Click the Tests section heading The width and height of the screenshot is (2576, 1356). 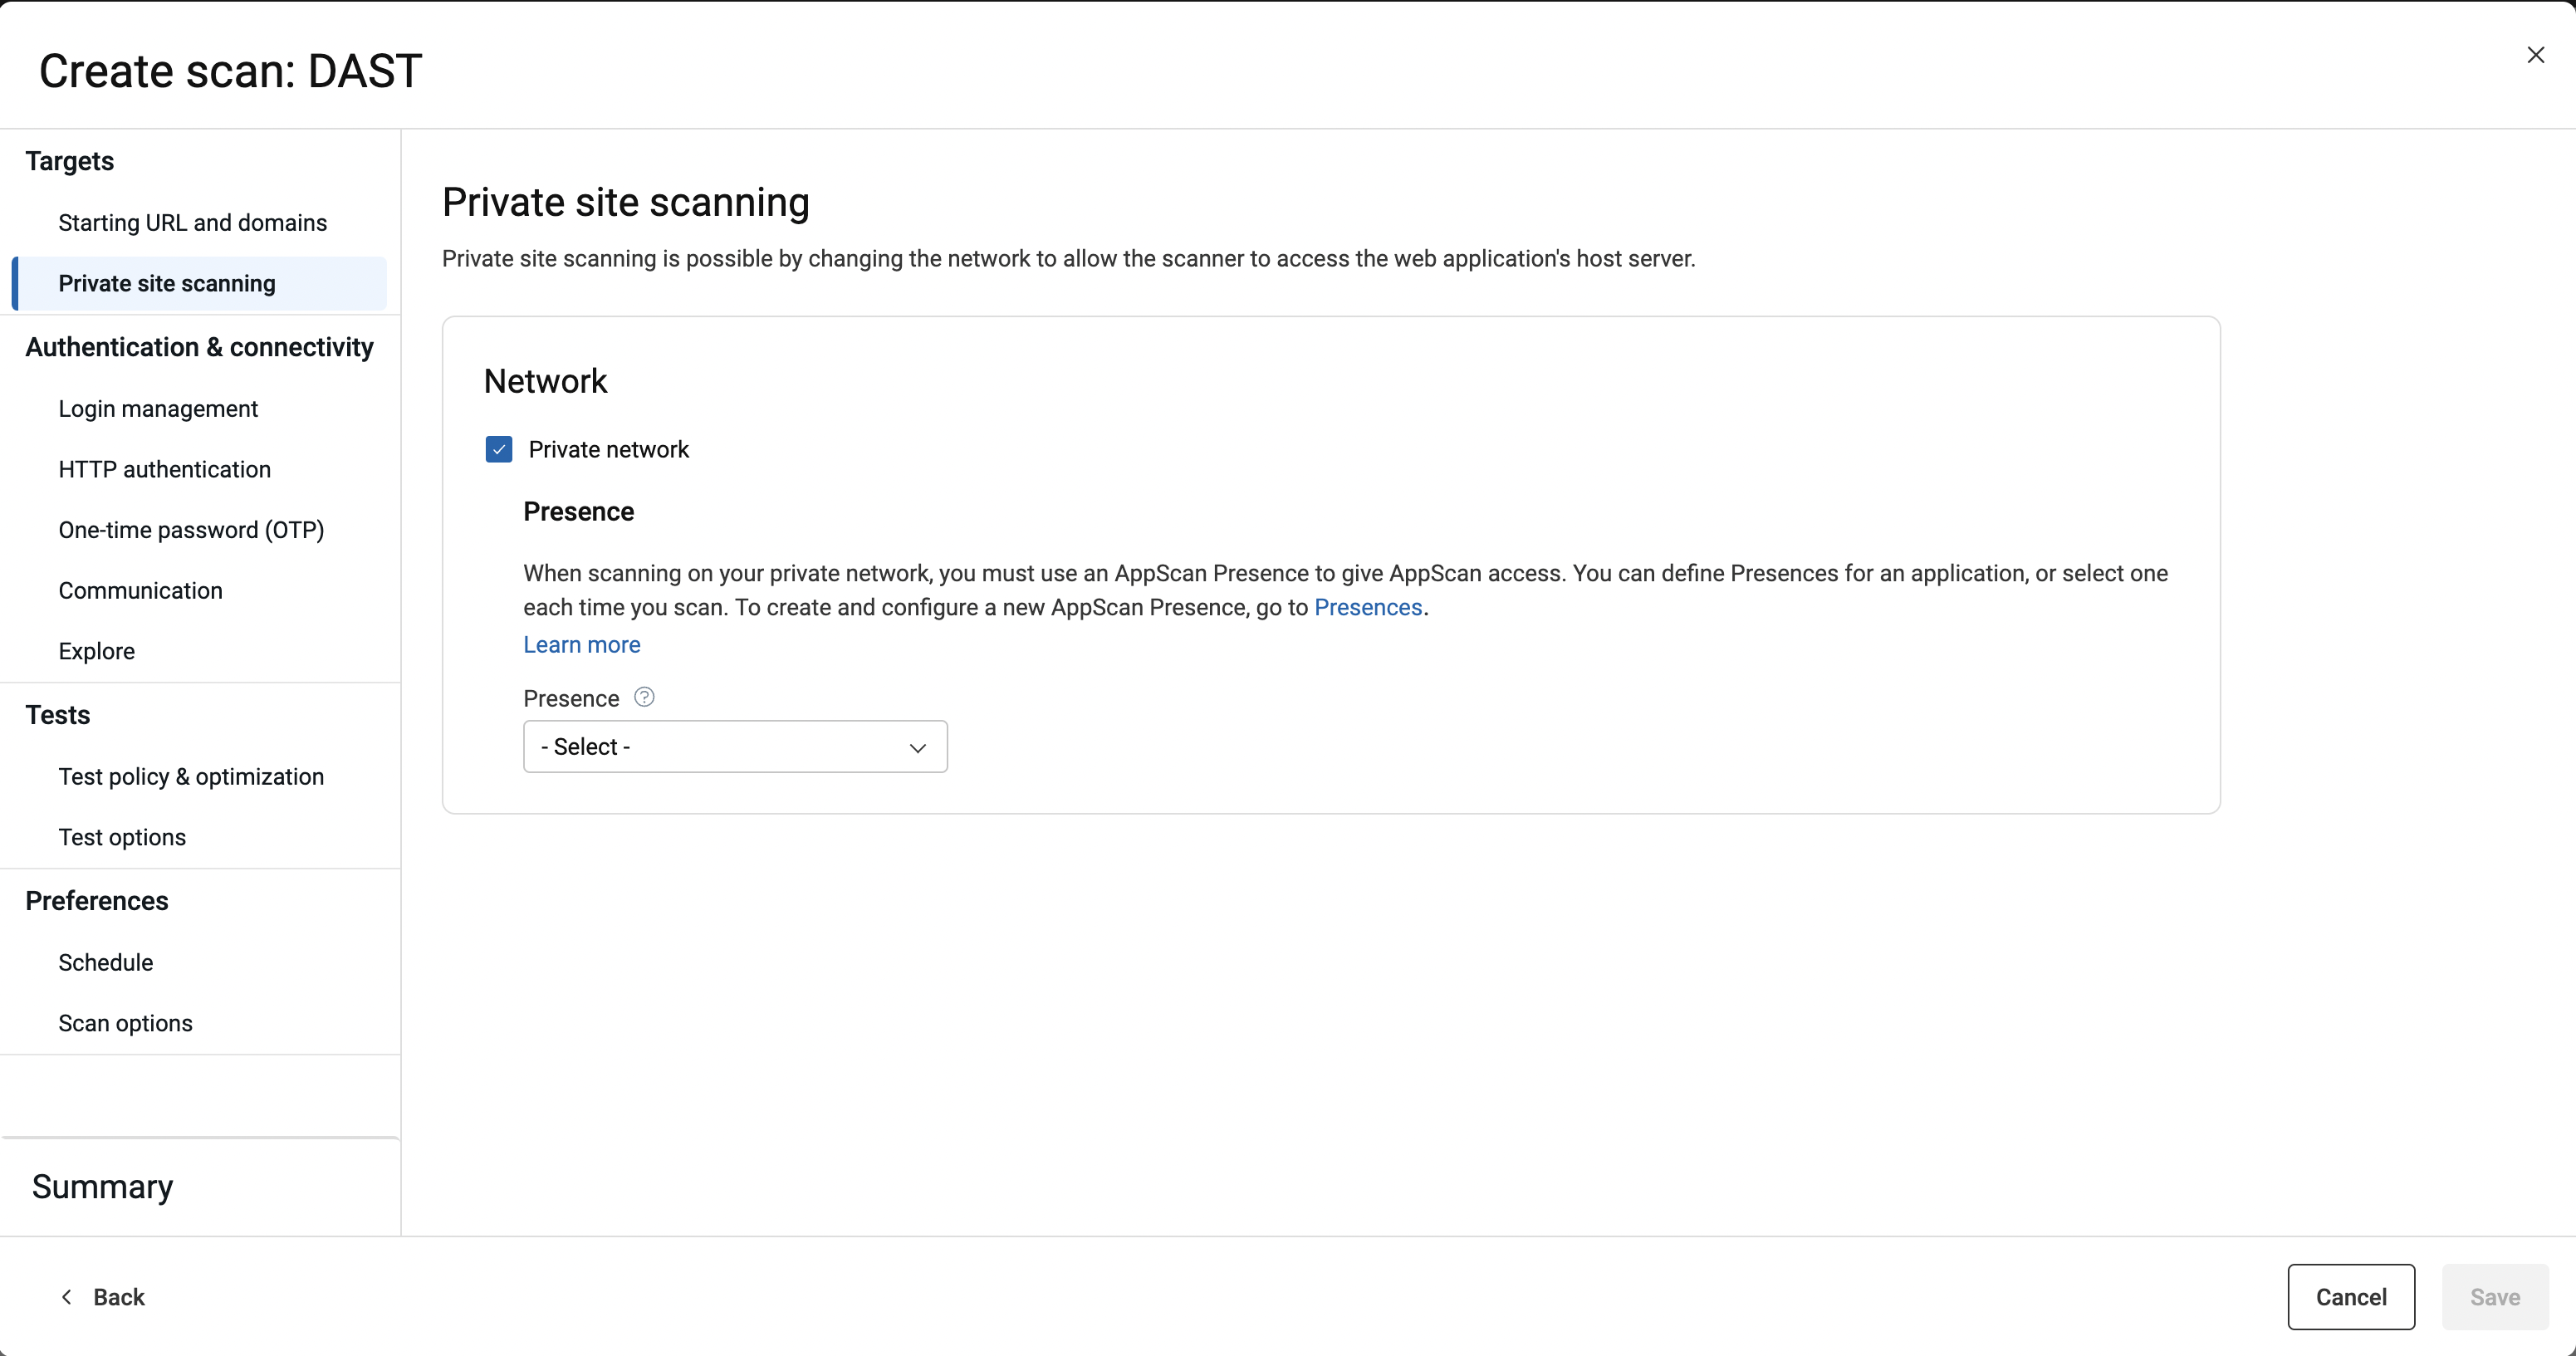click(x=58, y=715)
